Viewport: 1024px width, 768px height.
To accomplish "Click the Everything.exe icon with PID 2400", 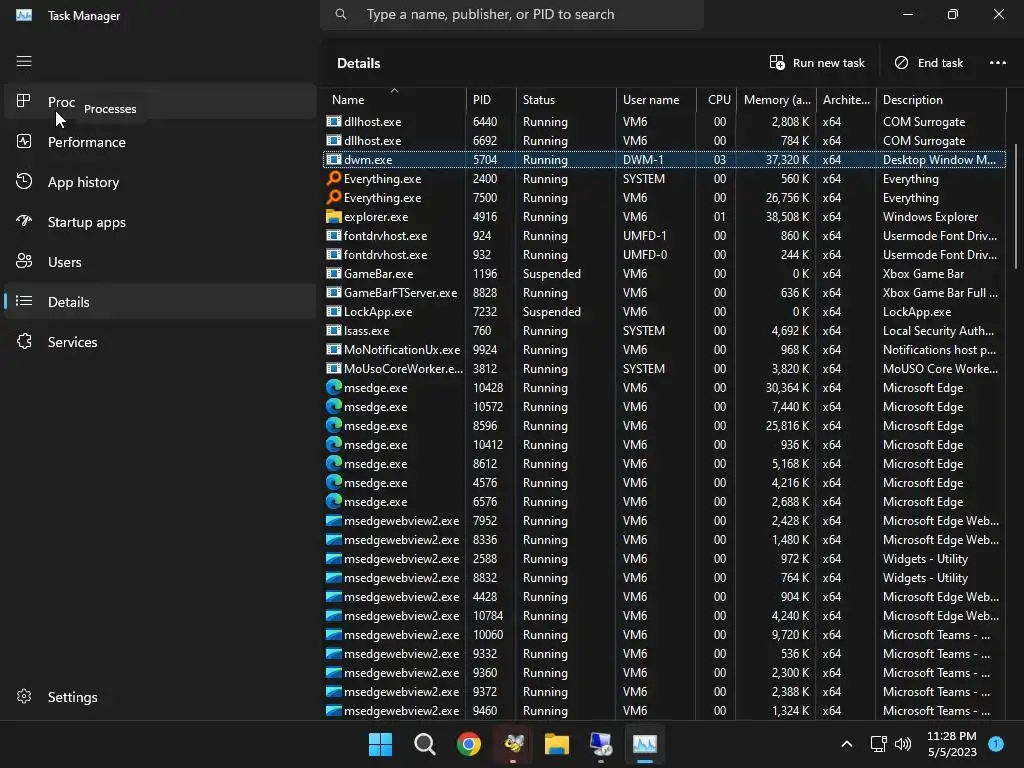I will pos(334,178).
